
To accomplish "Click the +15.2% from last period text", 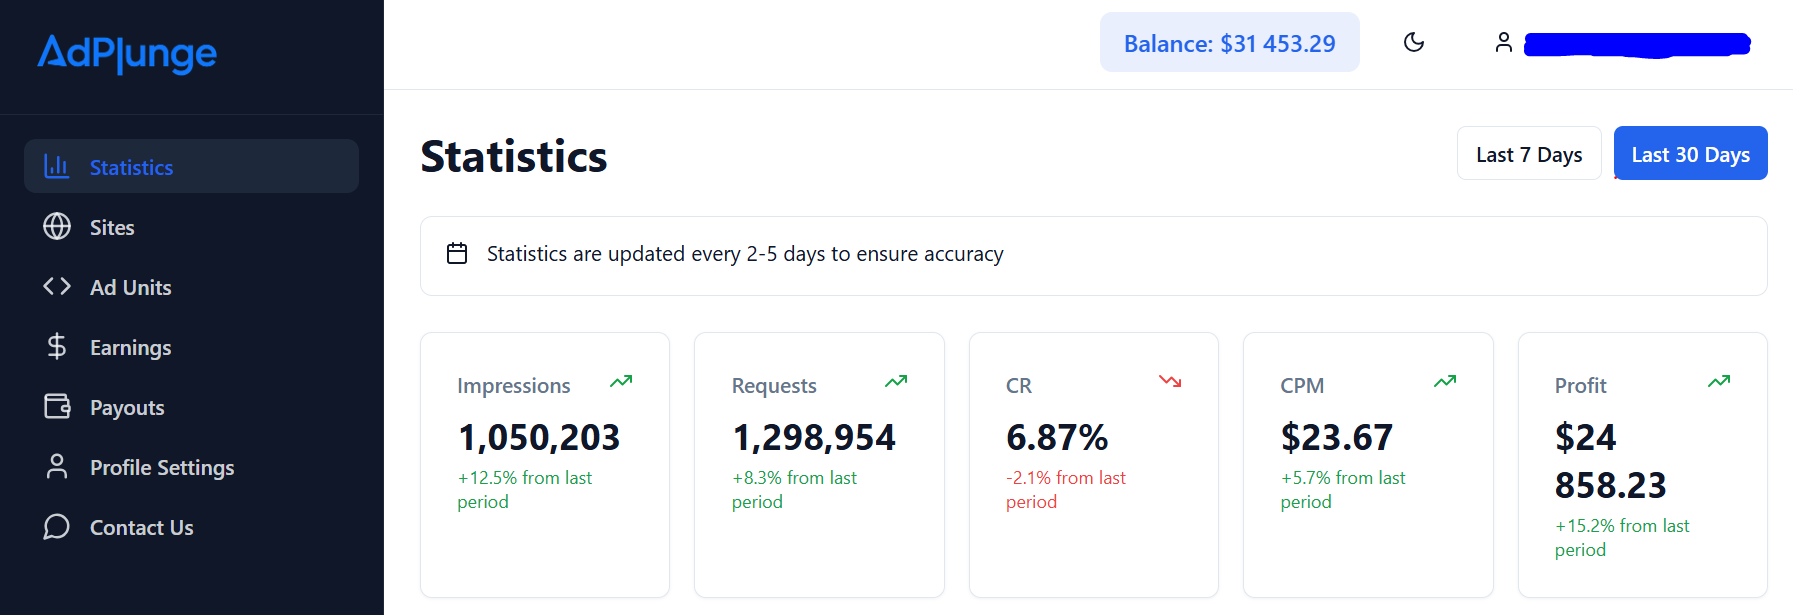I will (x=1622, y=538).
